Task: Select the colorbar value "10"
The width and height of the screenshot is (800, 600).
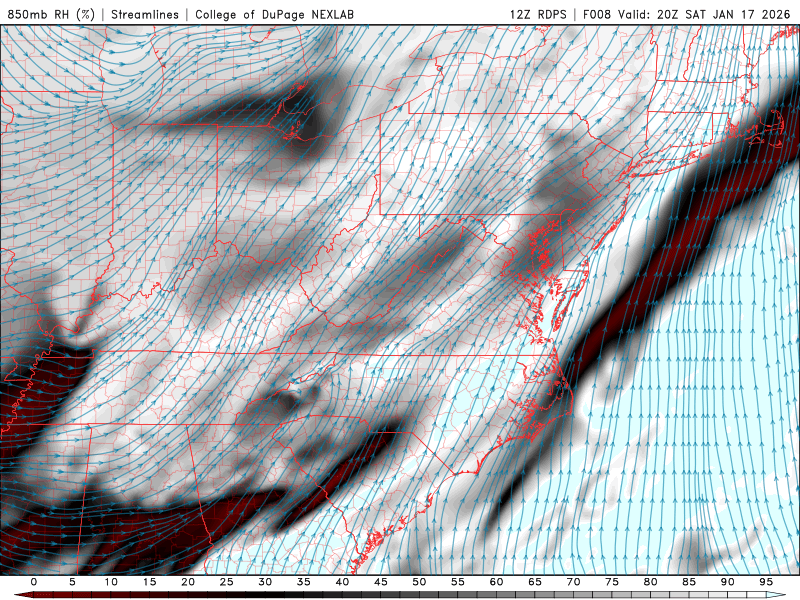Action: pos(111,582)
